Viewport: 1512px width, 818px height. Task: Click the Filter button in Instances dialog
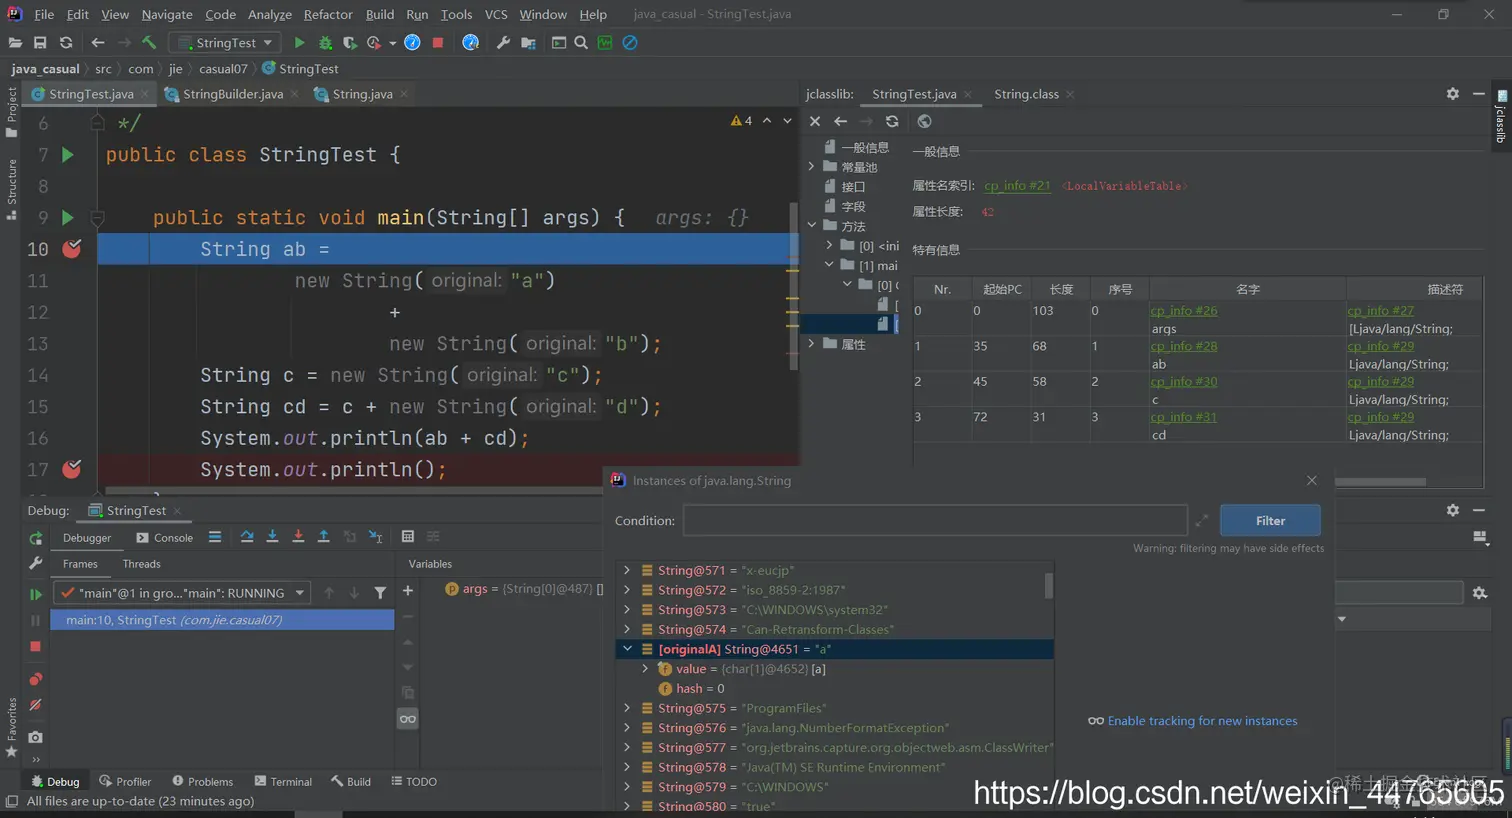pos(1270,521)
